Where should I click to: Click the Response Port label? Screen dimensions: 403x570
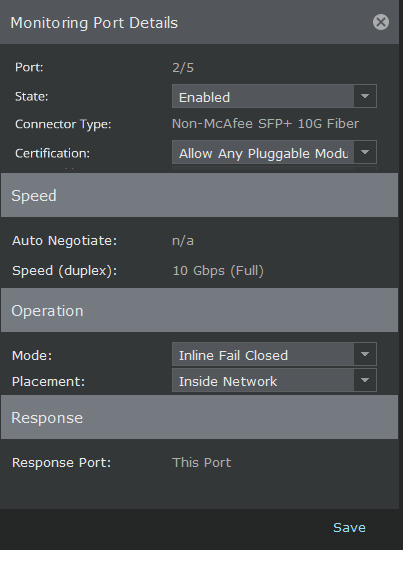tap(61, 463)
